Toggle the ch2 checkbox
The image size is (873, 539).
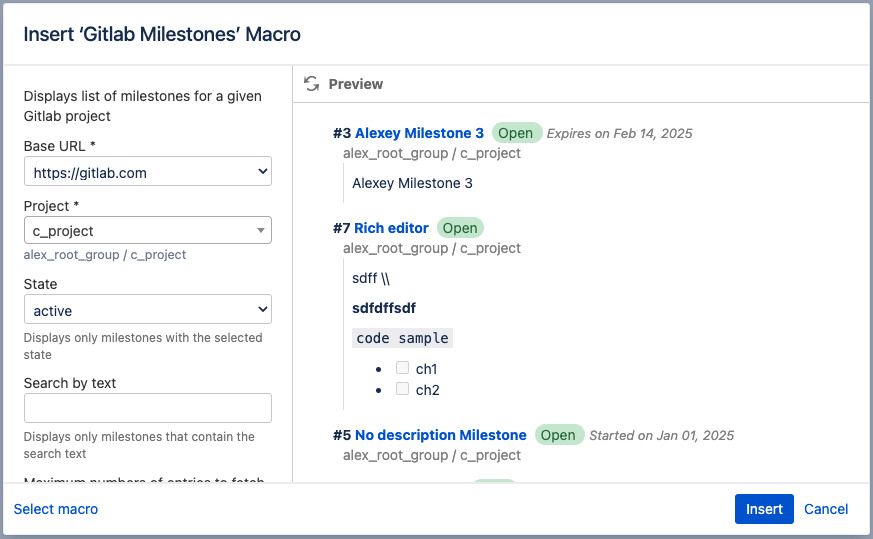[403, 389]
